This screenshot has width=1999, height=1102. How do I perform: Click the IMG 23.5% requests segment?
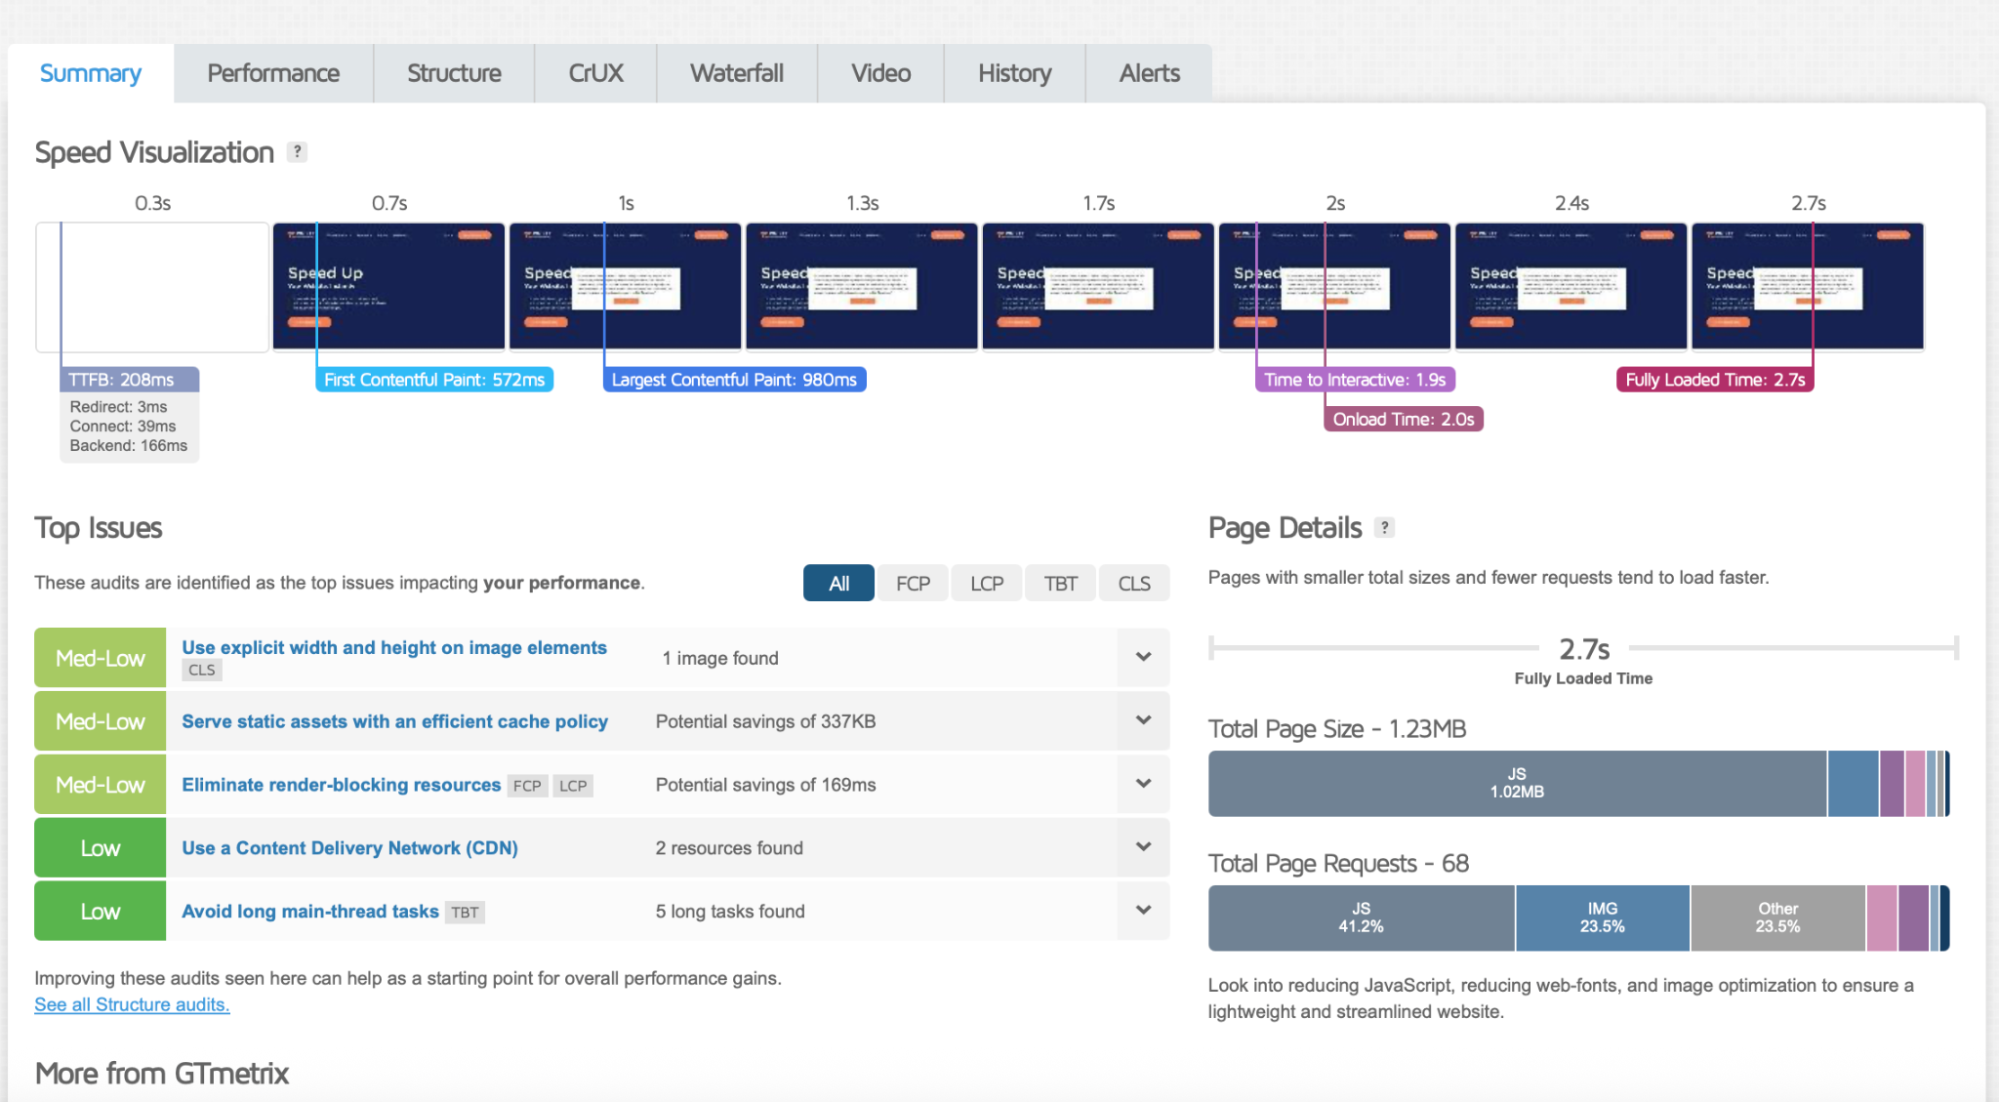1602,917
